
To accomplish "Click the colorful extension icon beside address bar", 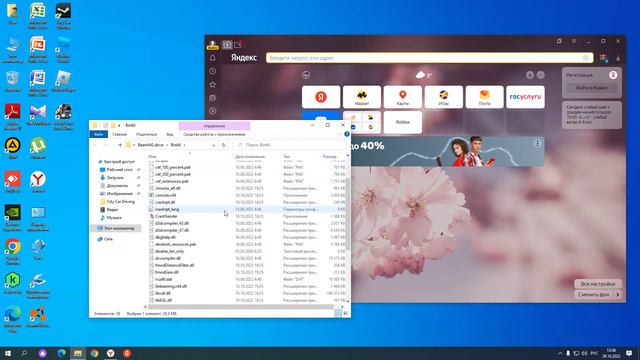I will 604,58.
